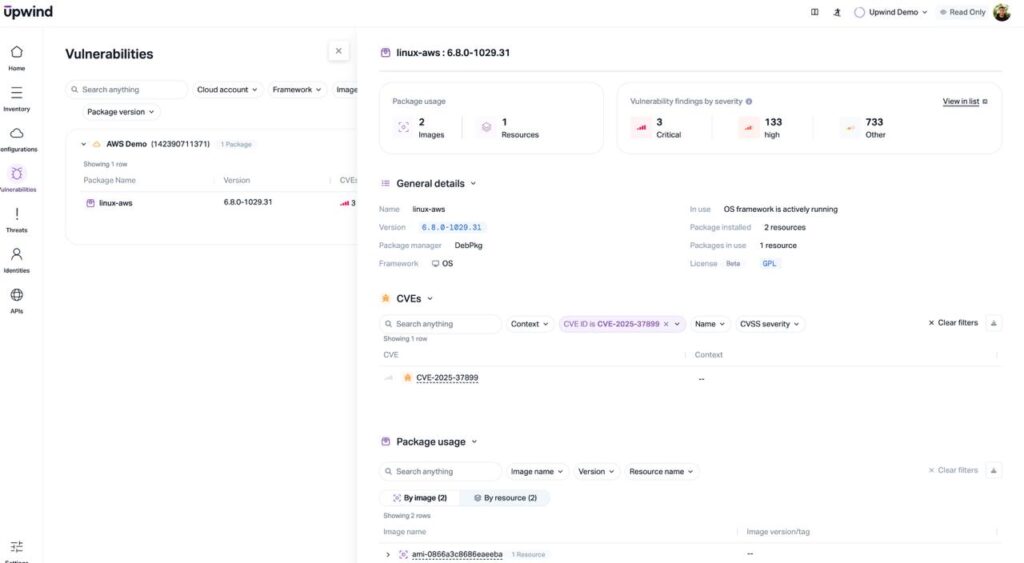Open the Cloud account filter dropdown
Viewport: 1024px width, 563px height.
coord(227,89)
